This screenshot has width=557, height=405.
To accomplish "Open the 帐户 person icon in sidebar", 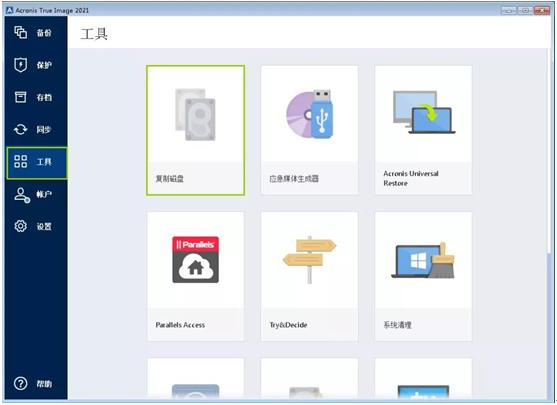I will (x=21, y=195).
